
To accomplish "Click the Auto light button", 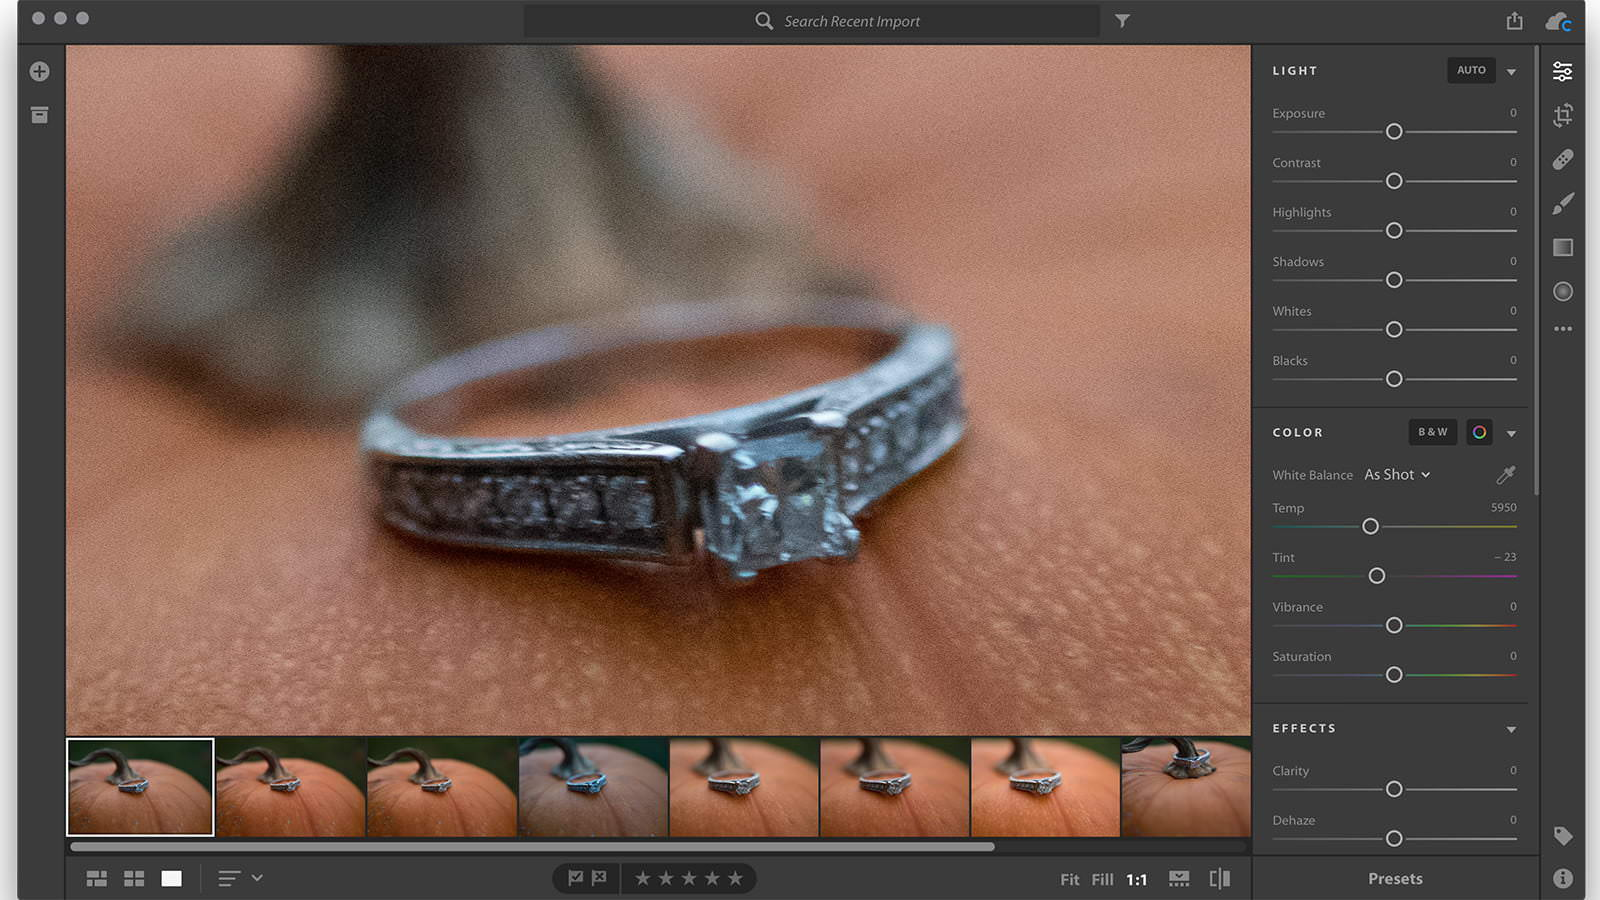I will [x=1471, y=70].
